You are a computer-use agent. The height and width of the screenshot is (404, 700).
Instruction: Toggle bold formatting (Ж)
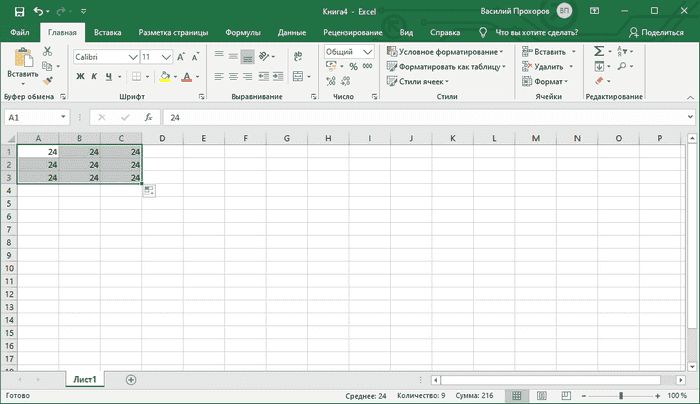click(80, 77)
